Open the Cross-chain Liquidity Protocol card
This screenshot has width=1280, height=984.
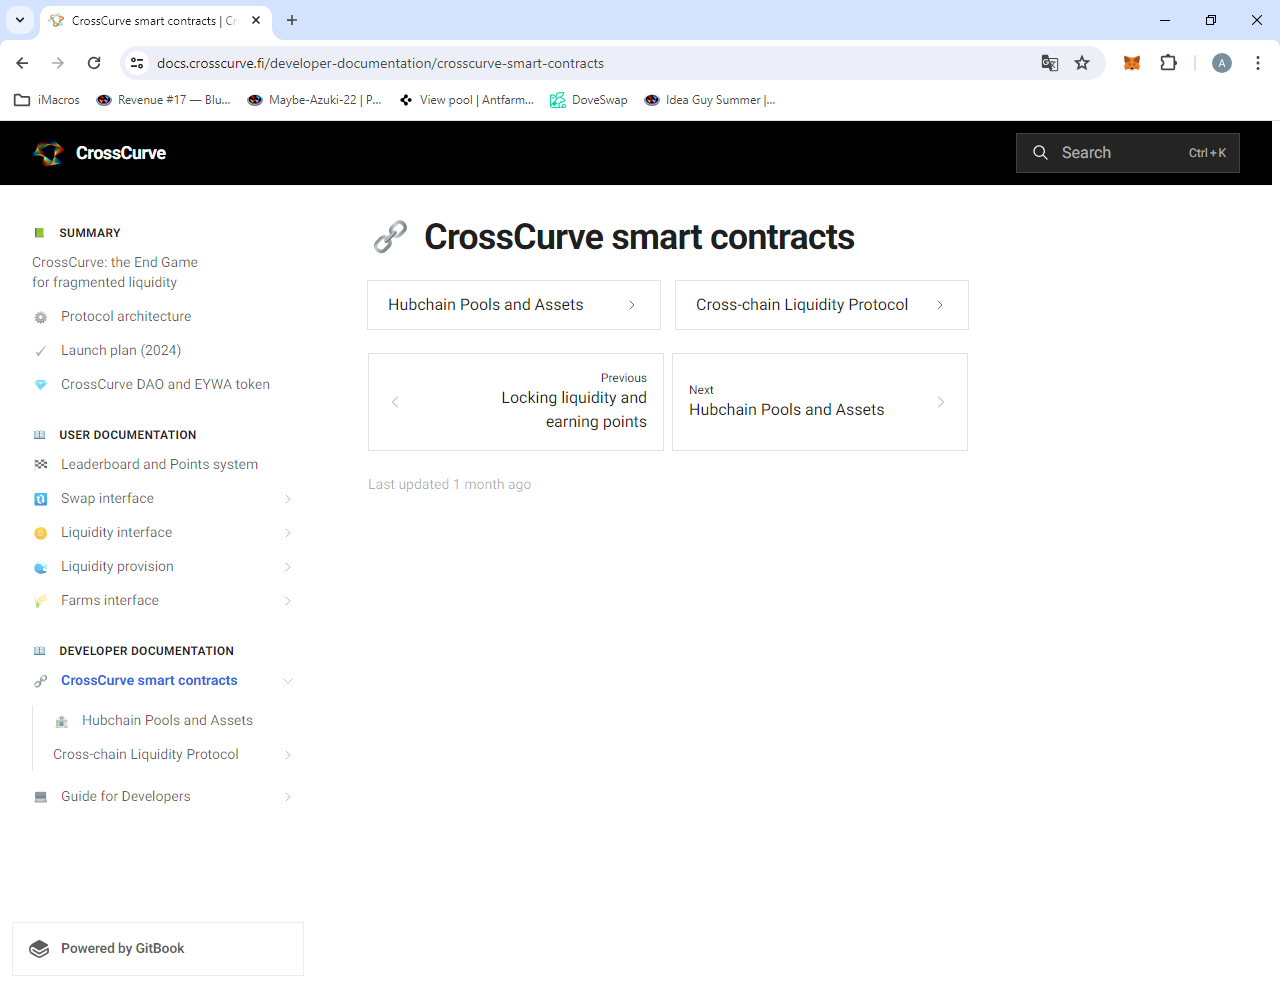822,305
